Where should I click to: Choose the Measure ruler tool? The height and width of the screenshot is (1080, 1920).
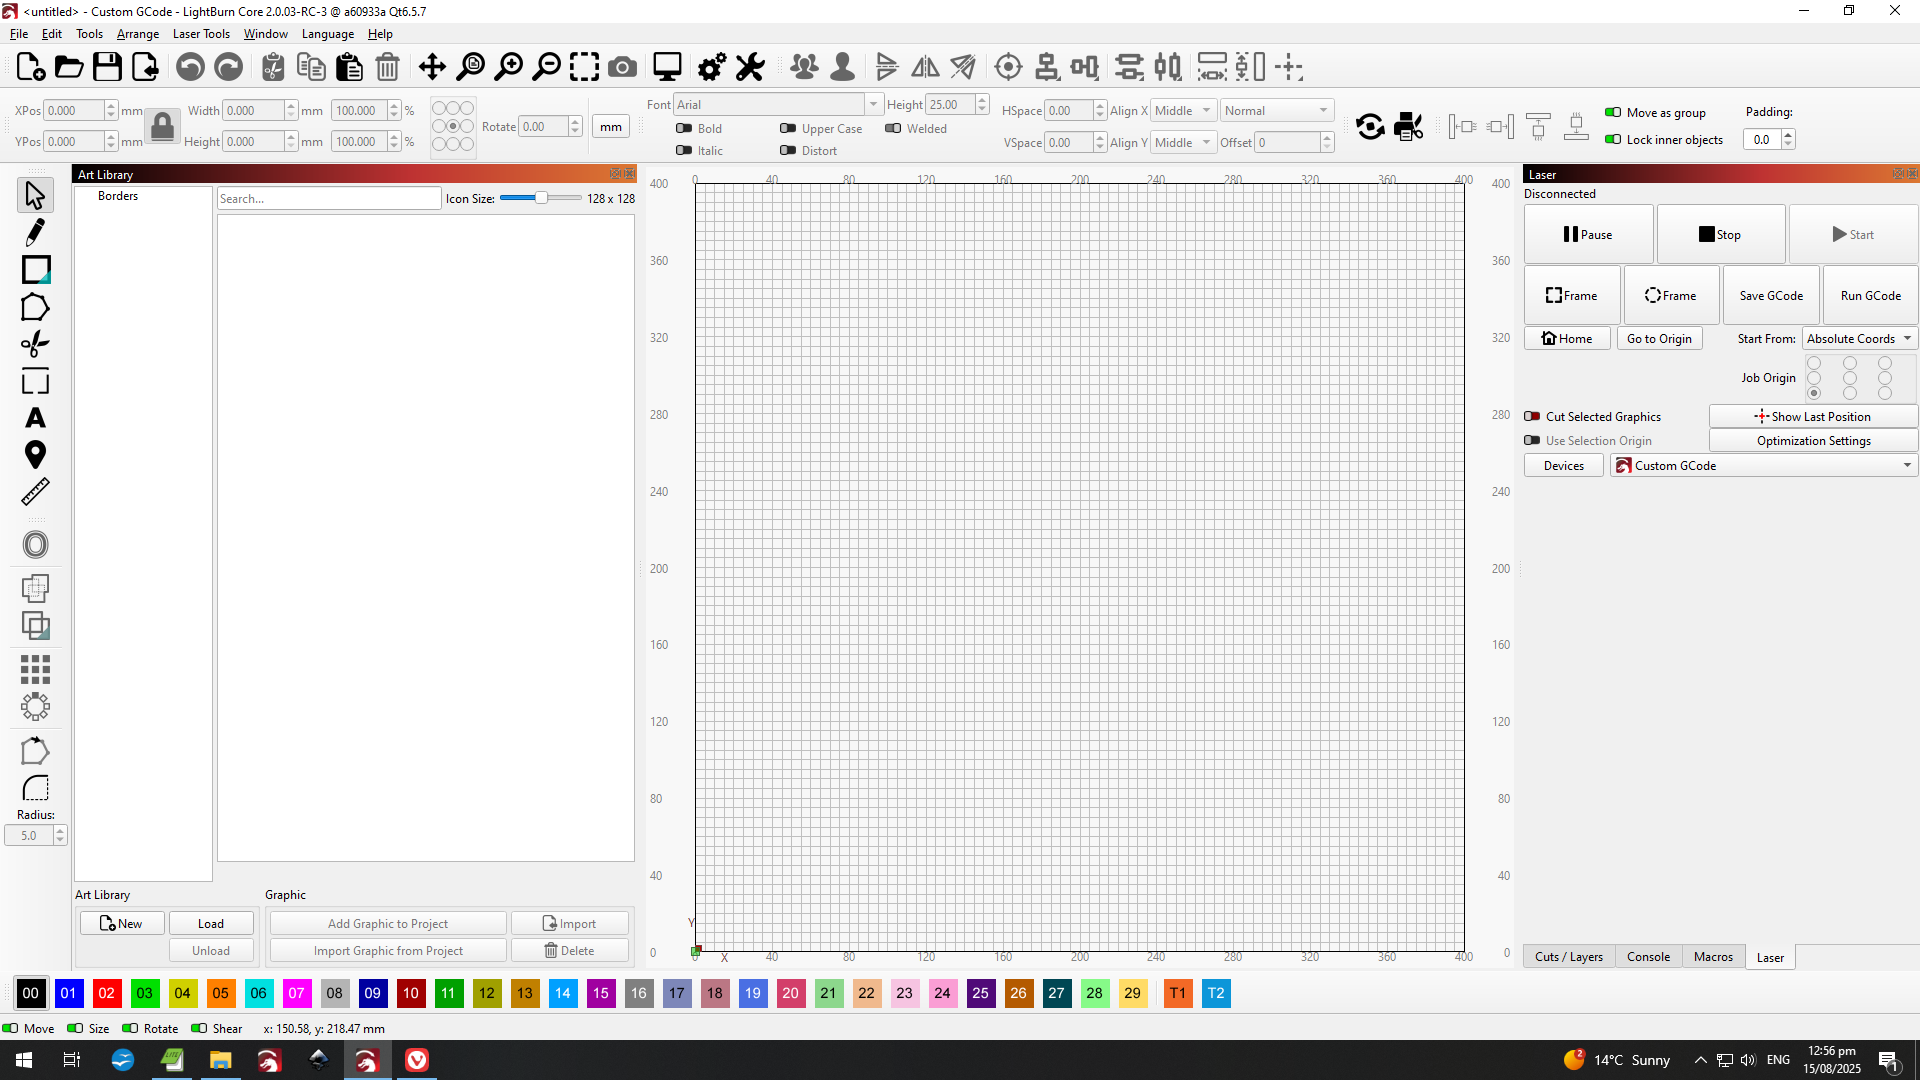pyautogui.click(x=35, y=492)
